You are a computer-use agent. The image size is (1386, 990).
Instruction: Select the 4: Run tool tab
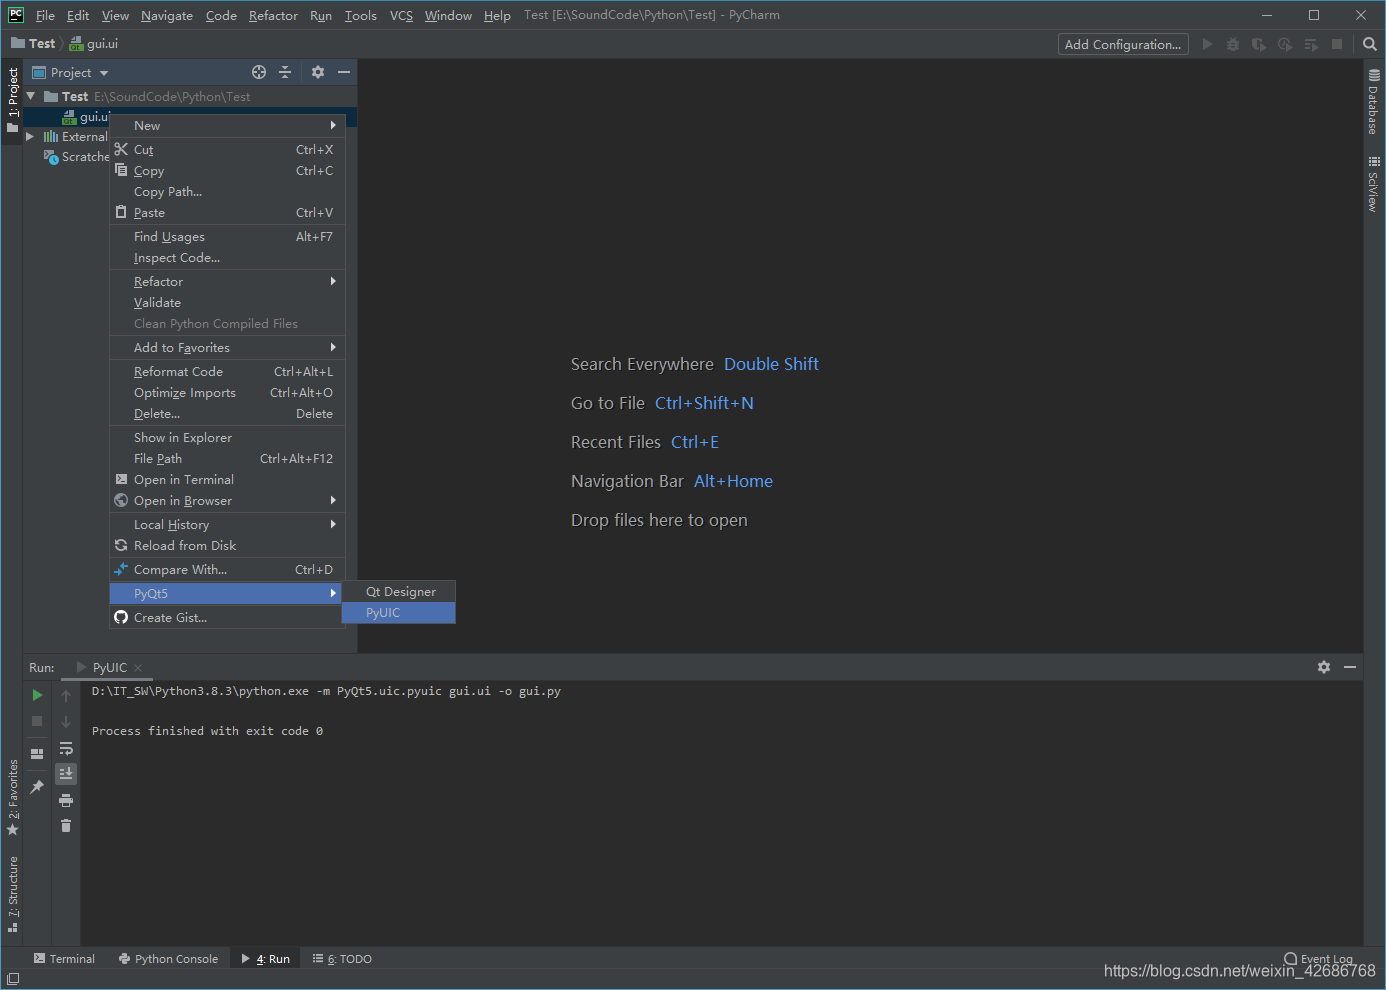[x=266, y=959]
